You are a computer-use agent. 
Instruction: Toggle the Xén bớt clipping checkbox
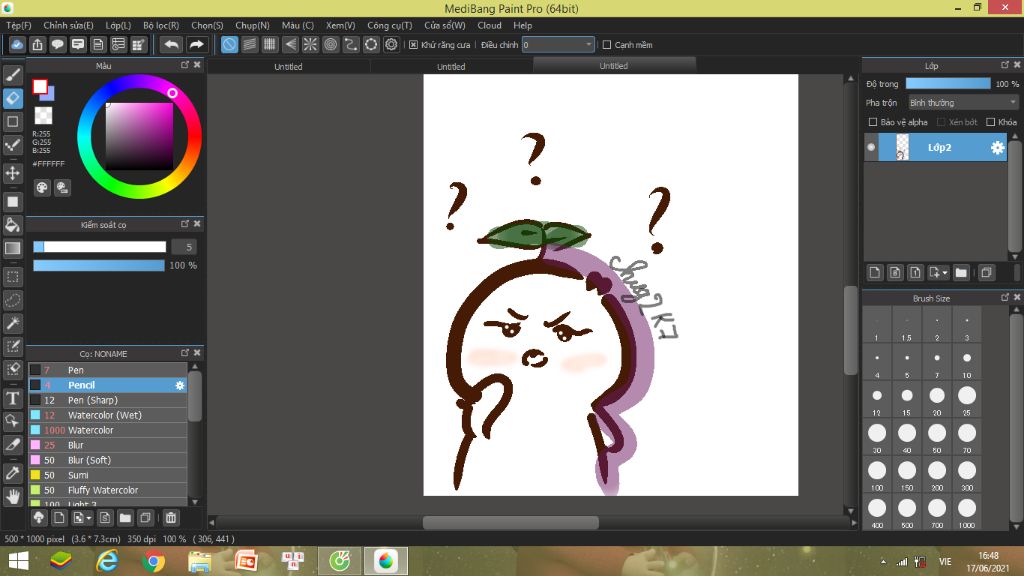pos(941,122)
